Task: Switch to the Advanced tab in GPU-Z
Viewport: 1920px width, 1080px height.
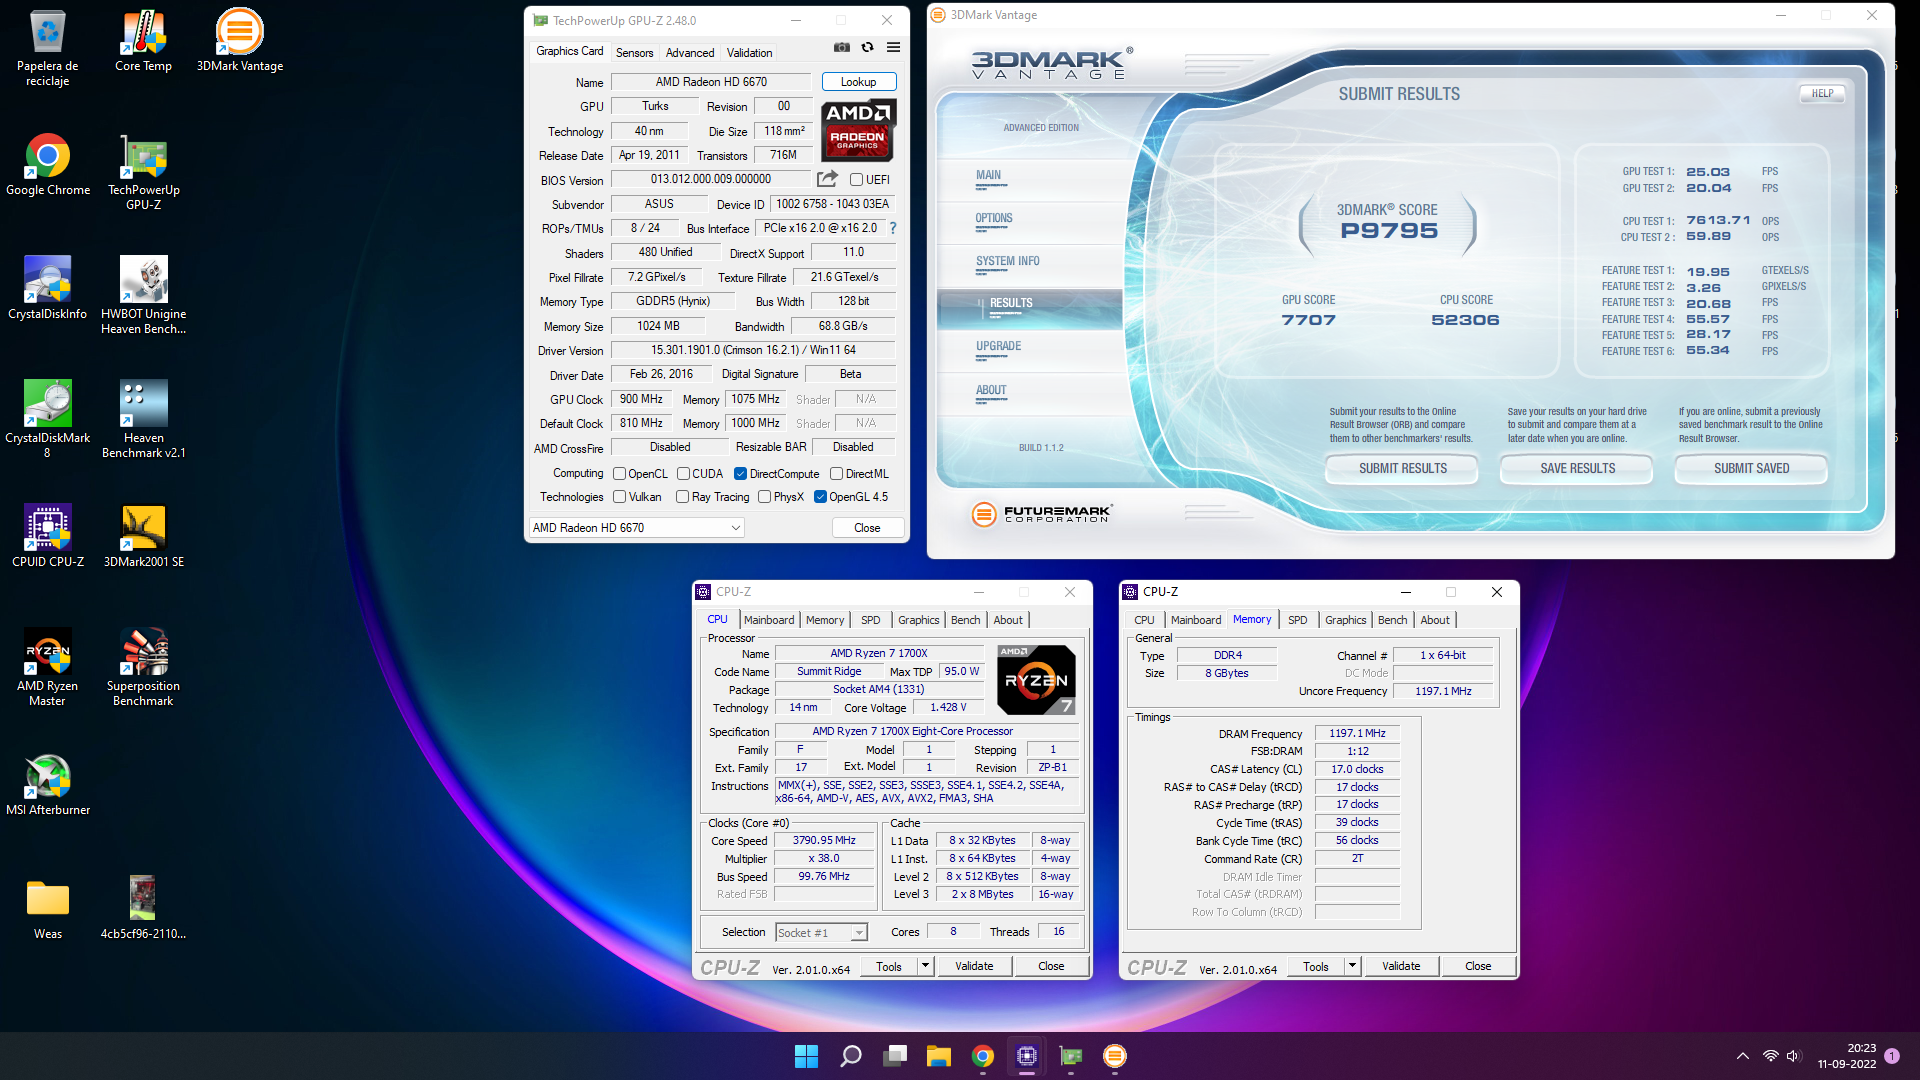Action: 690,53
